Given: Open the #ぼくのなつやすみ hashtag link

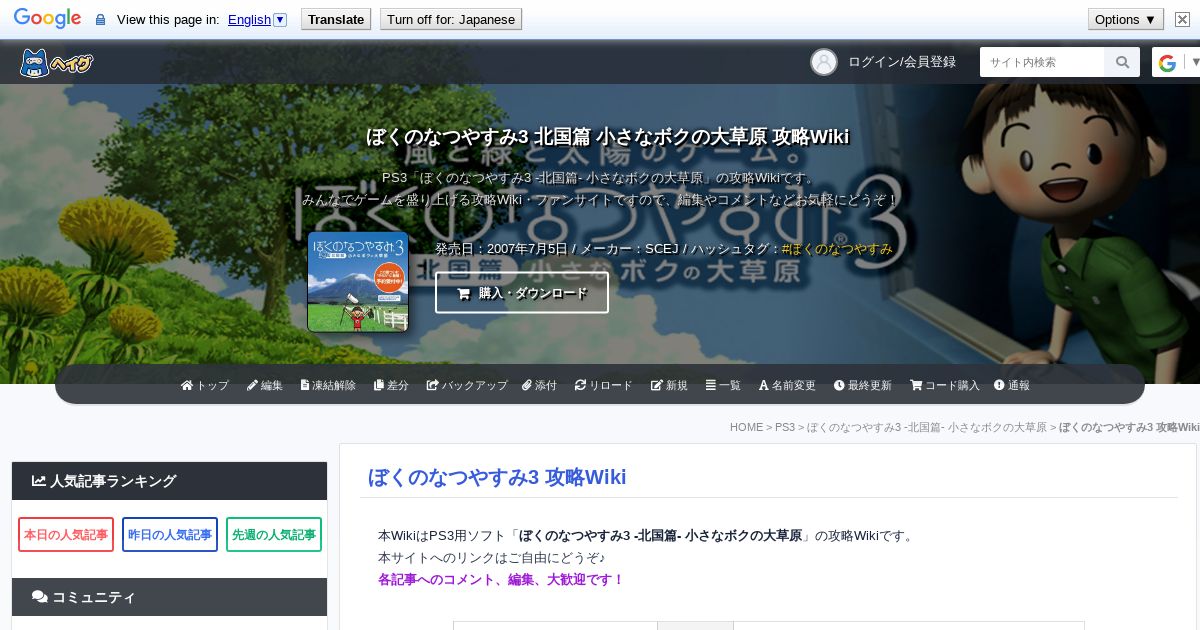Looking at the screenshot, I should coord(837,249).
